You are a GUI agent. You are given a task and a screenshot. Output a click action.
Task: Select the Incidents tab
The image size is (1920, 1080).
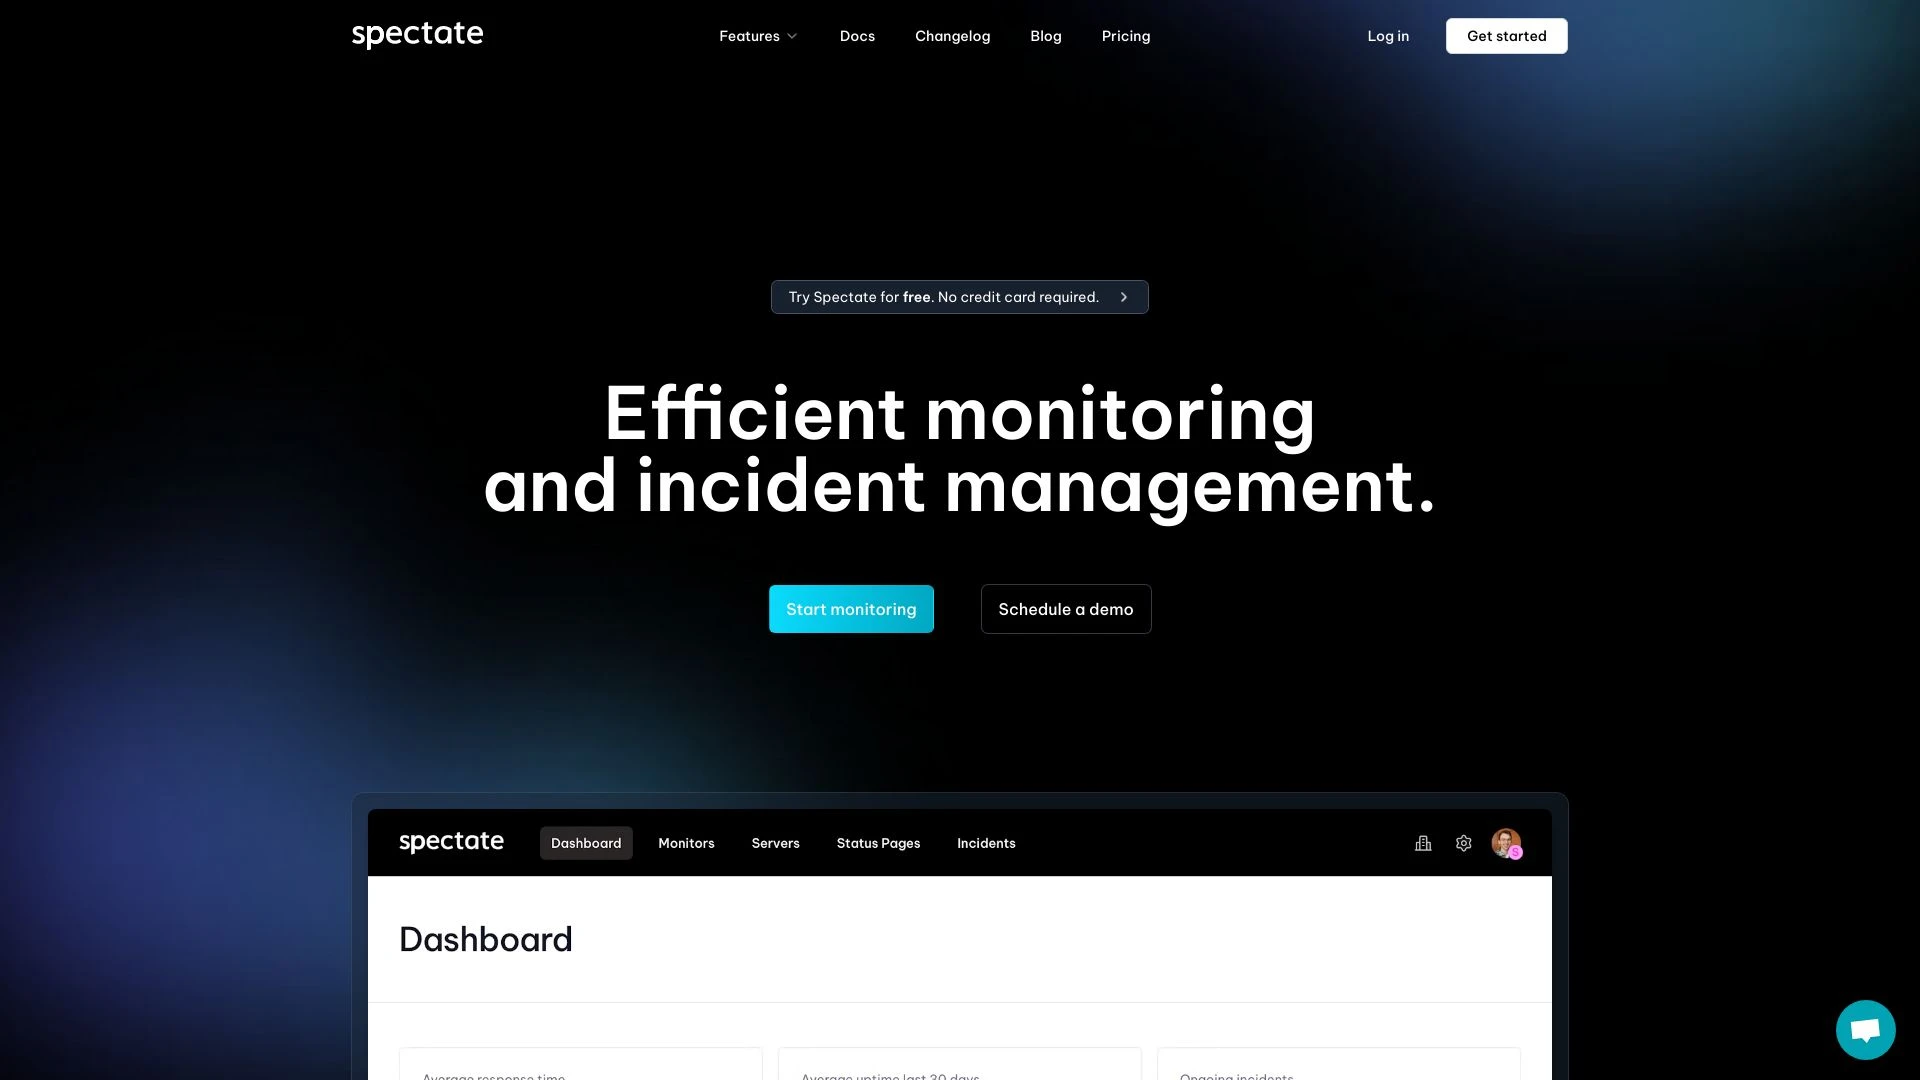(x=986, y=843)
